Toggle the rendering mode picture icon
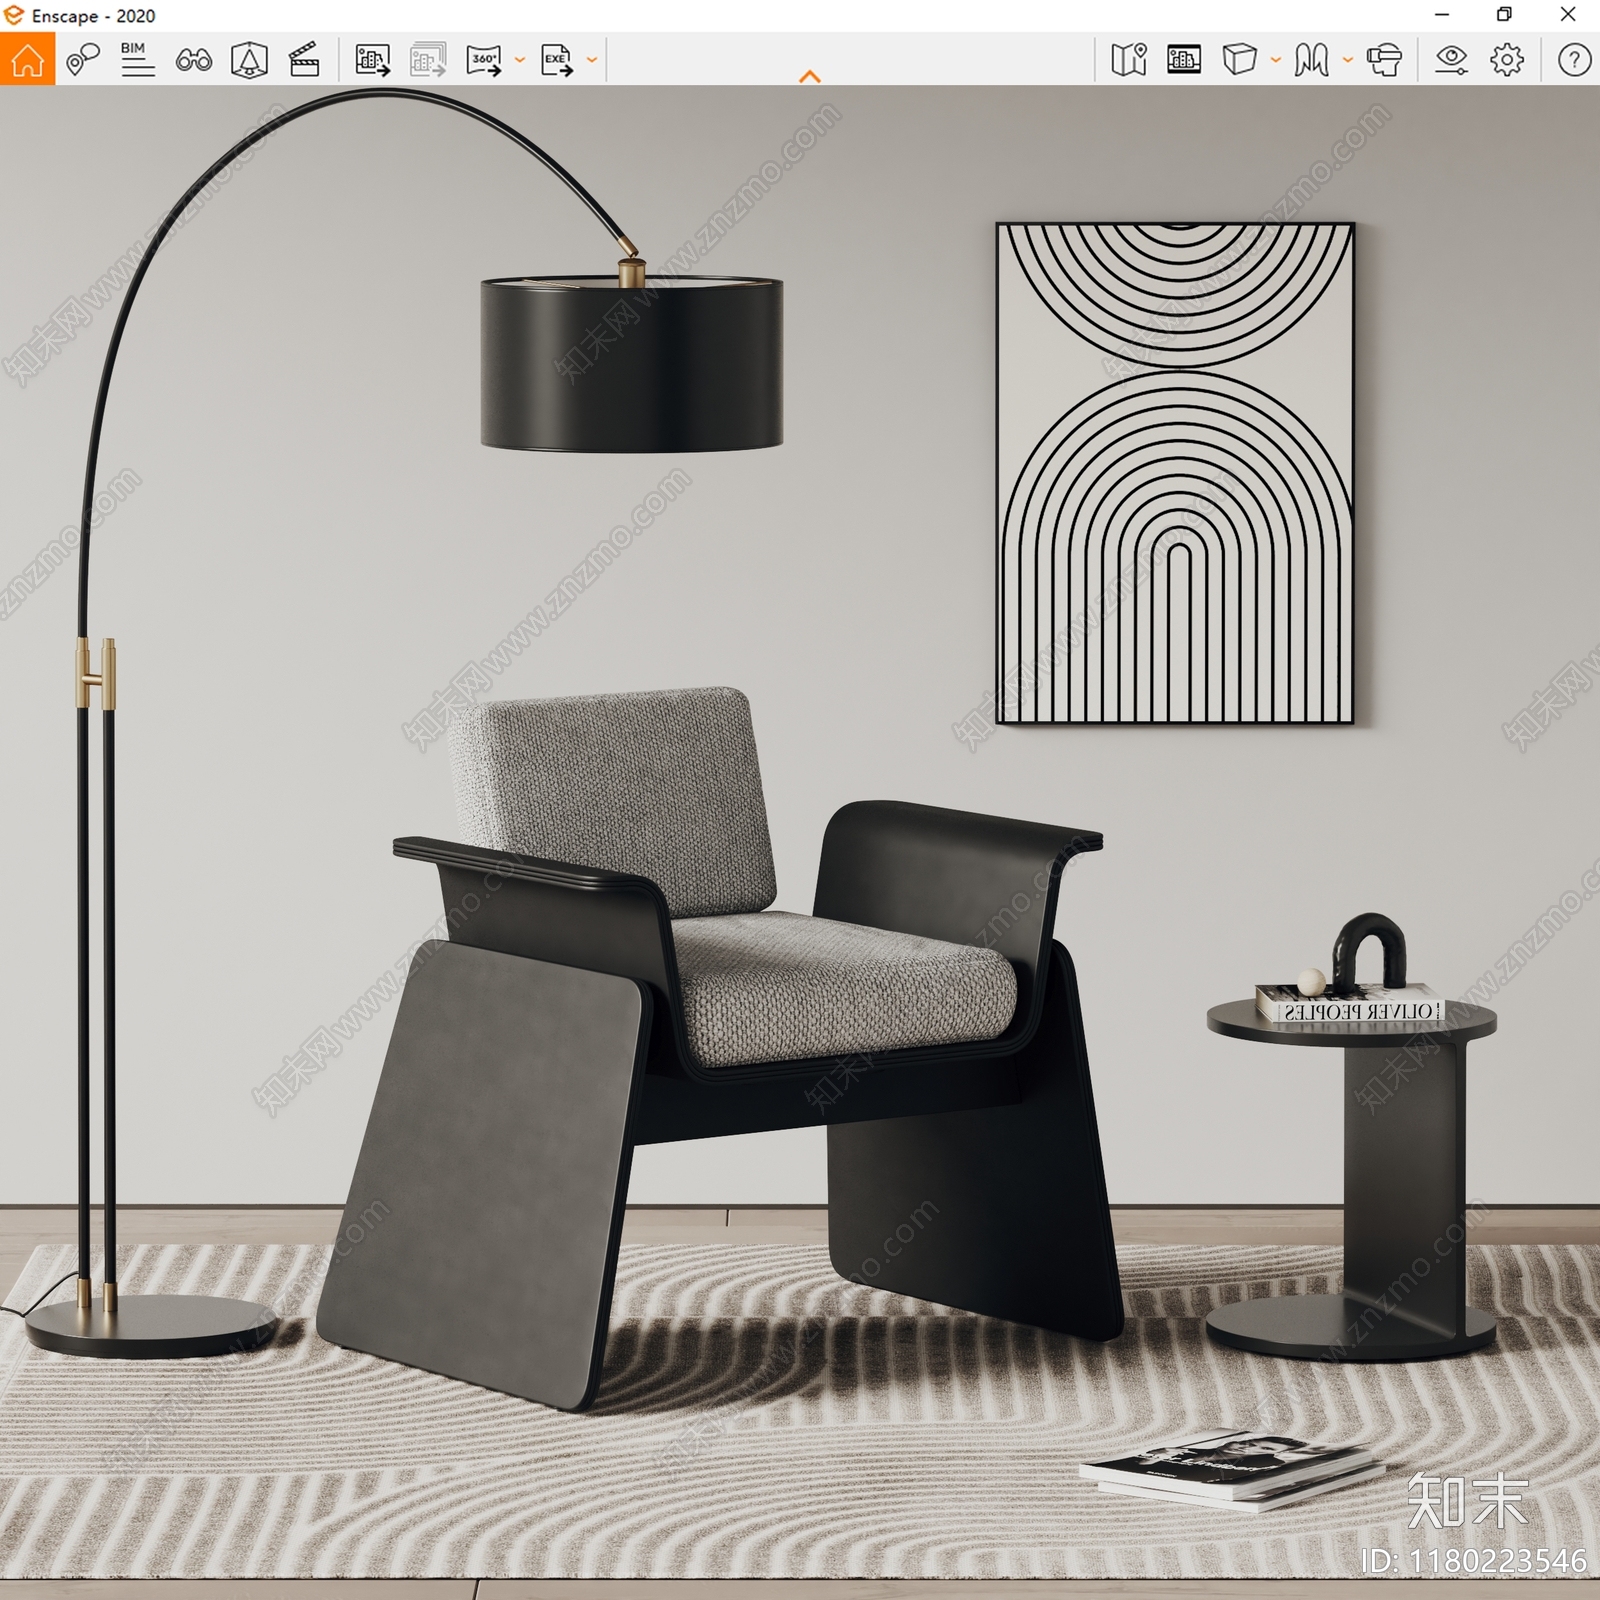Screen dimensions: 1600x1600 1184,60
